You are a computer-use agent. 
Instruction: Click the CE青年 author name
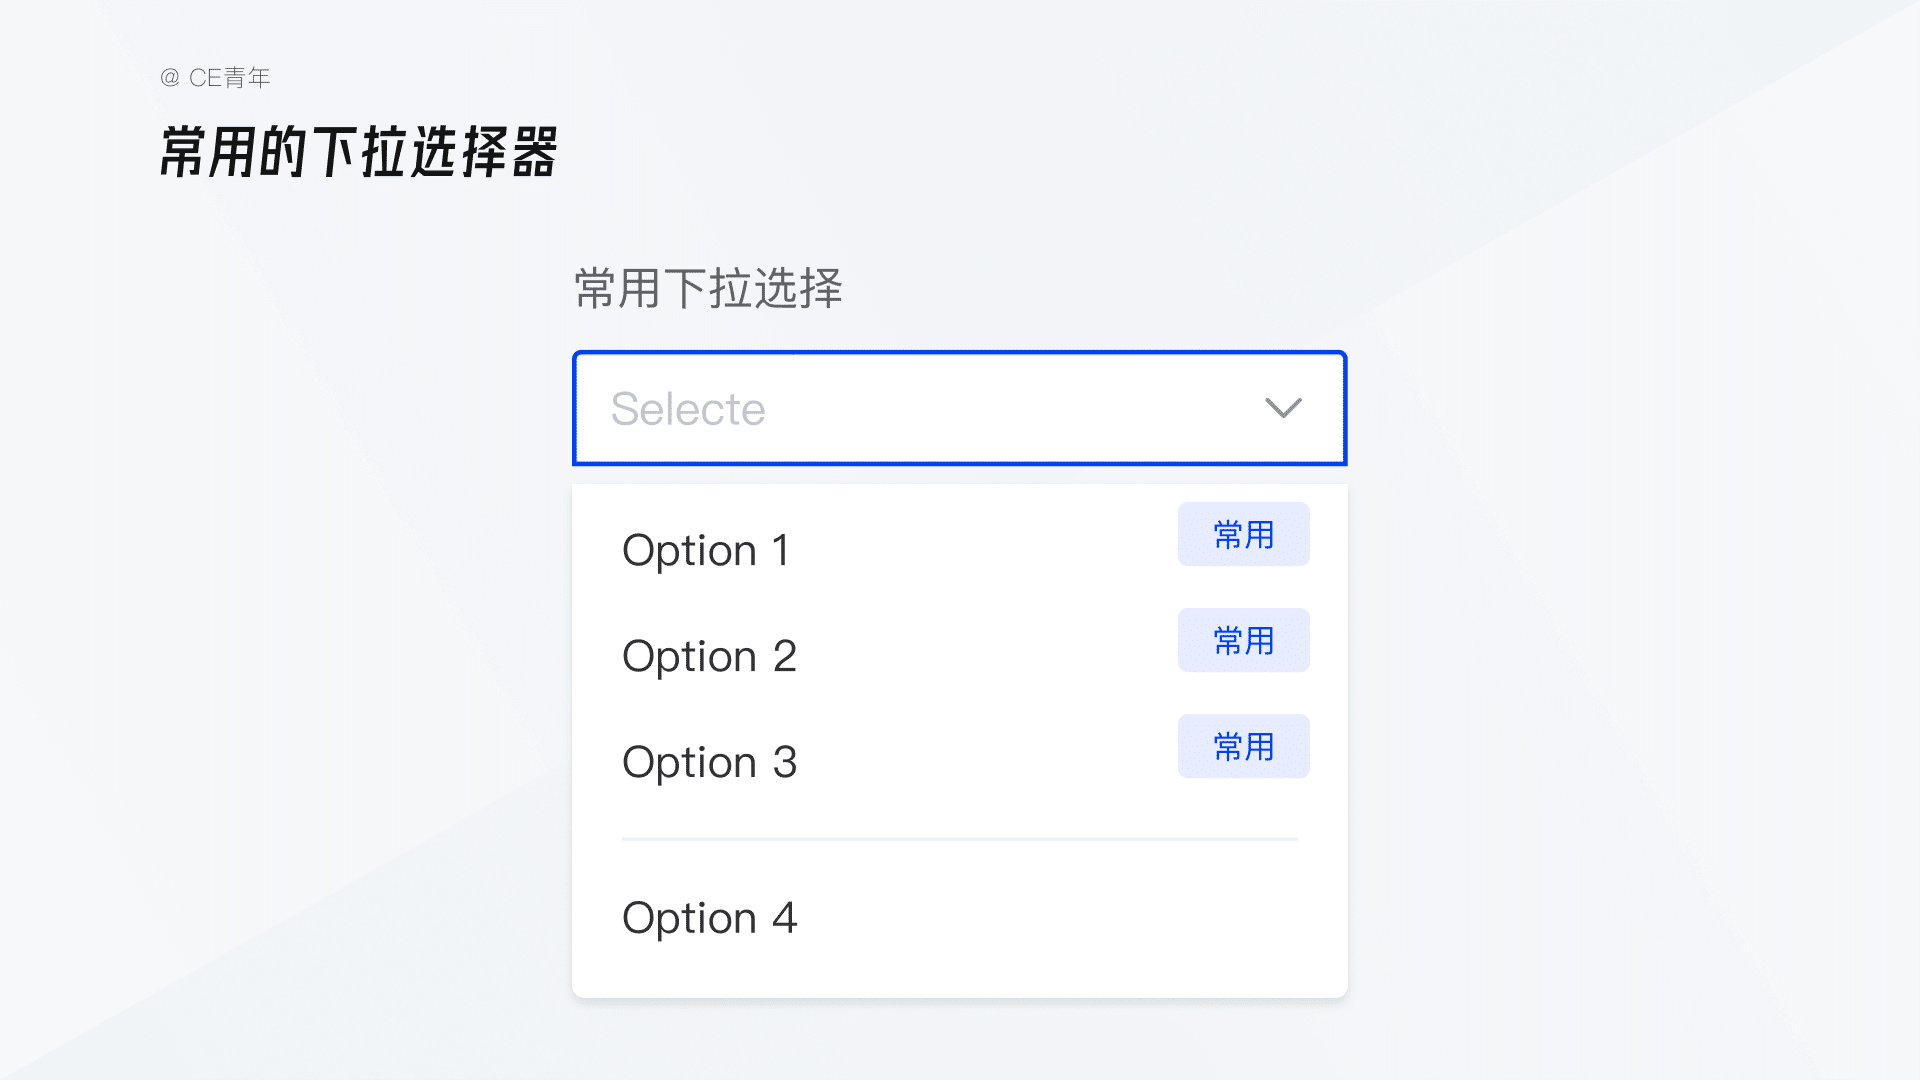tap(230, 78)
